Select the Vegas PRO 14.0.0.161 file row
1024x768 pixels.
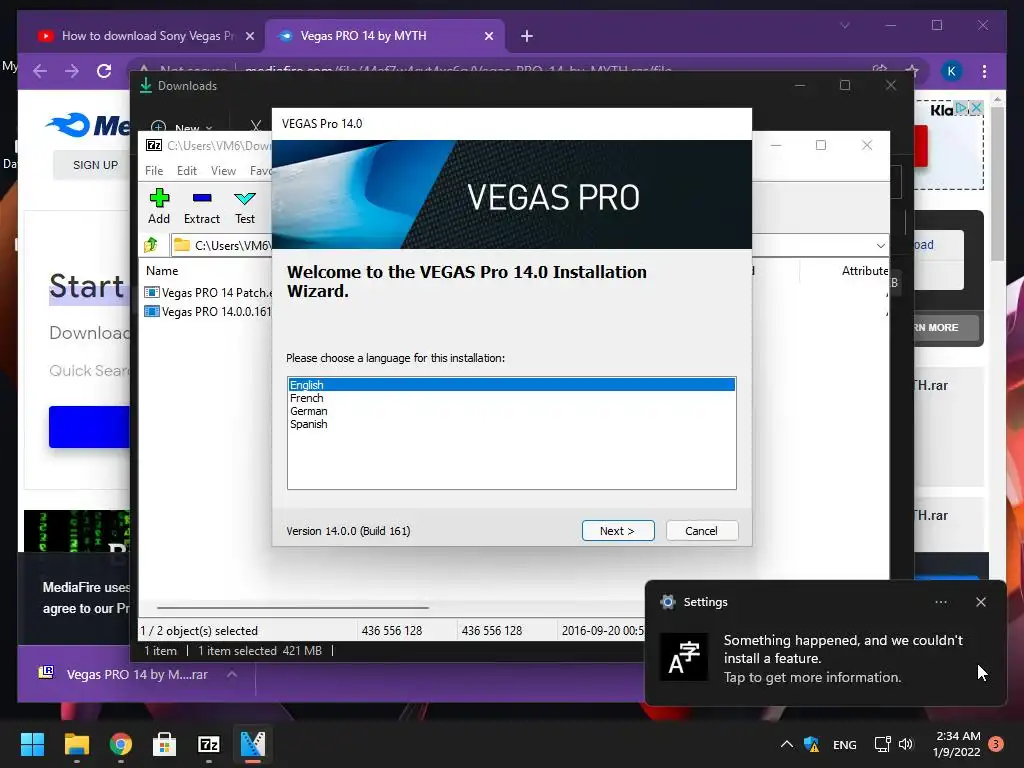208,312
